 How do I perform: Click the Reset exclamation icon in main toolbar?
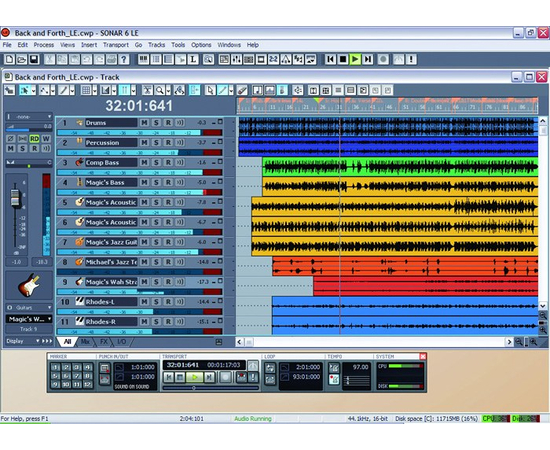pos(411,59)
